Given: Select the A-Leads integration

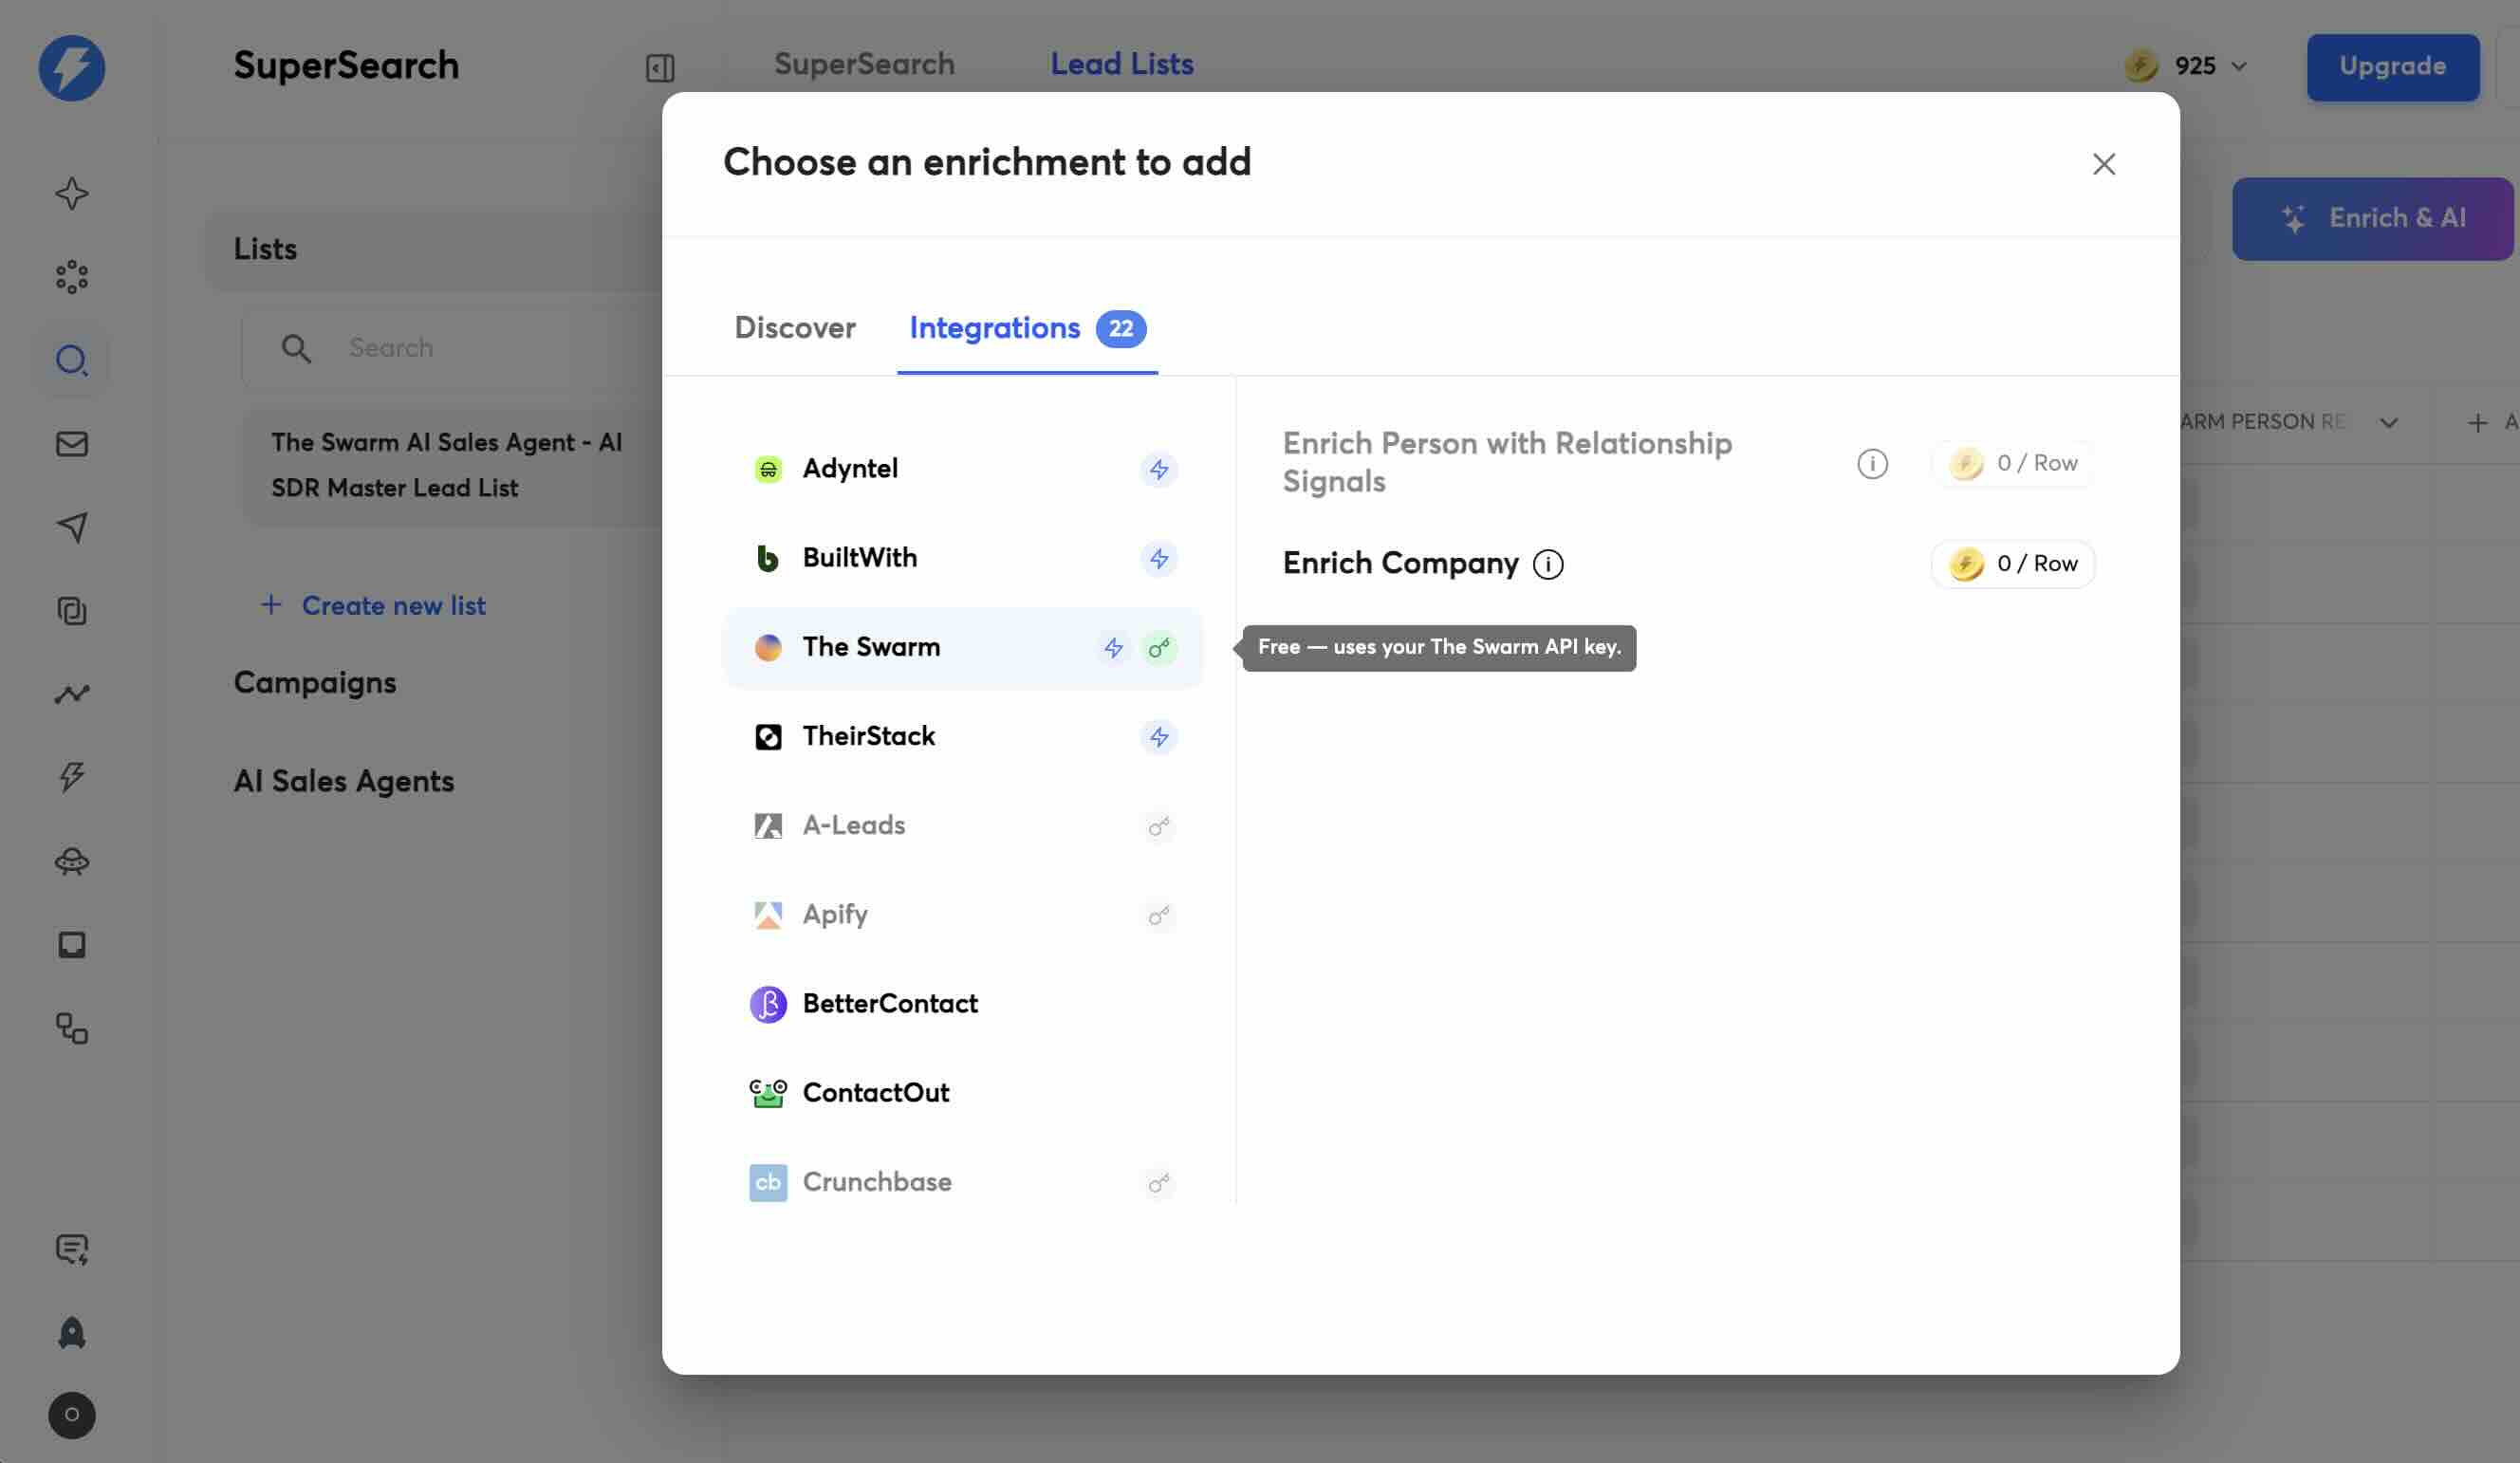Looking at the screenshot, I should pos(963,826).
